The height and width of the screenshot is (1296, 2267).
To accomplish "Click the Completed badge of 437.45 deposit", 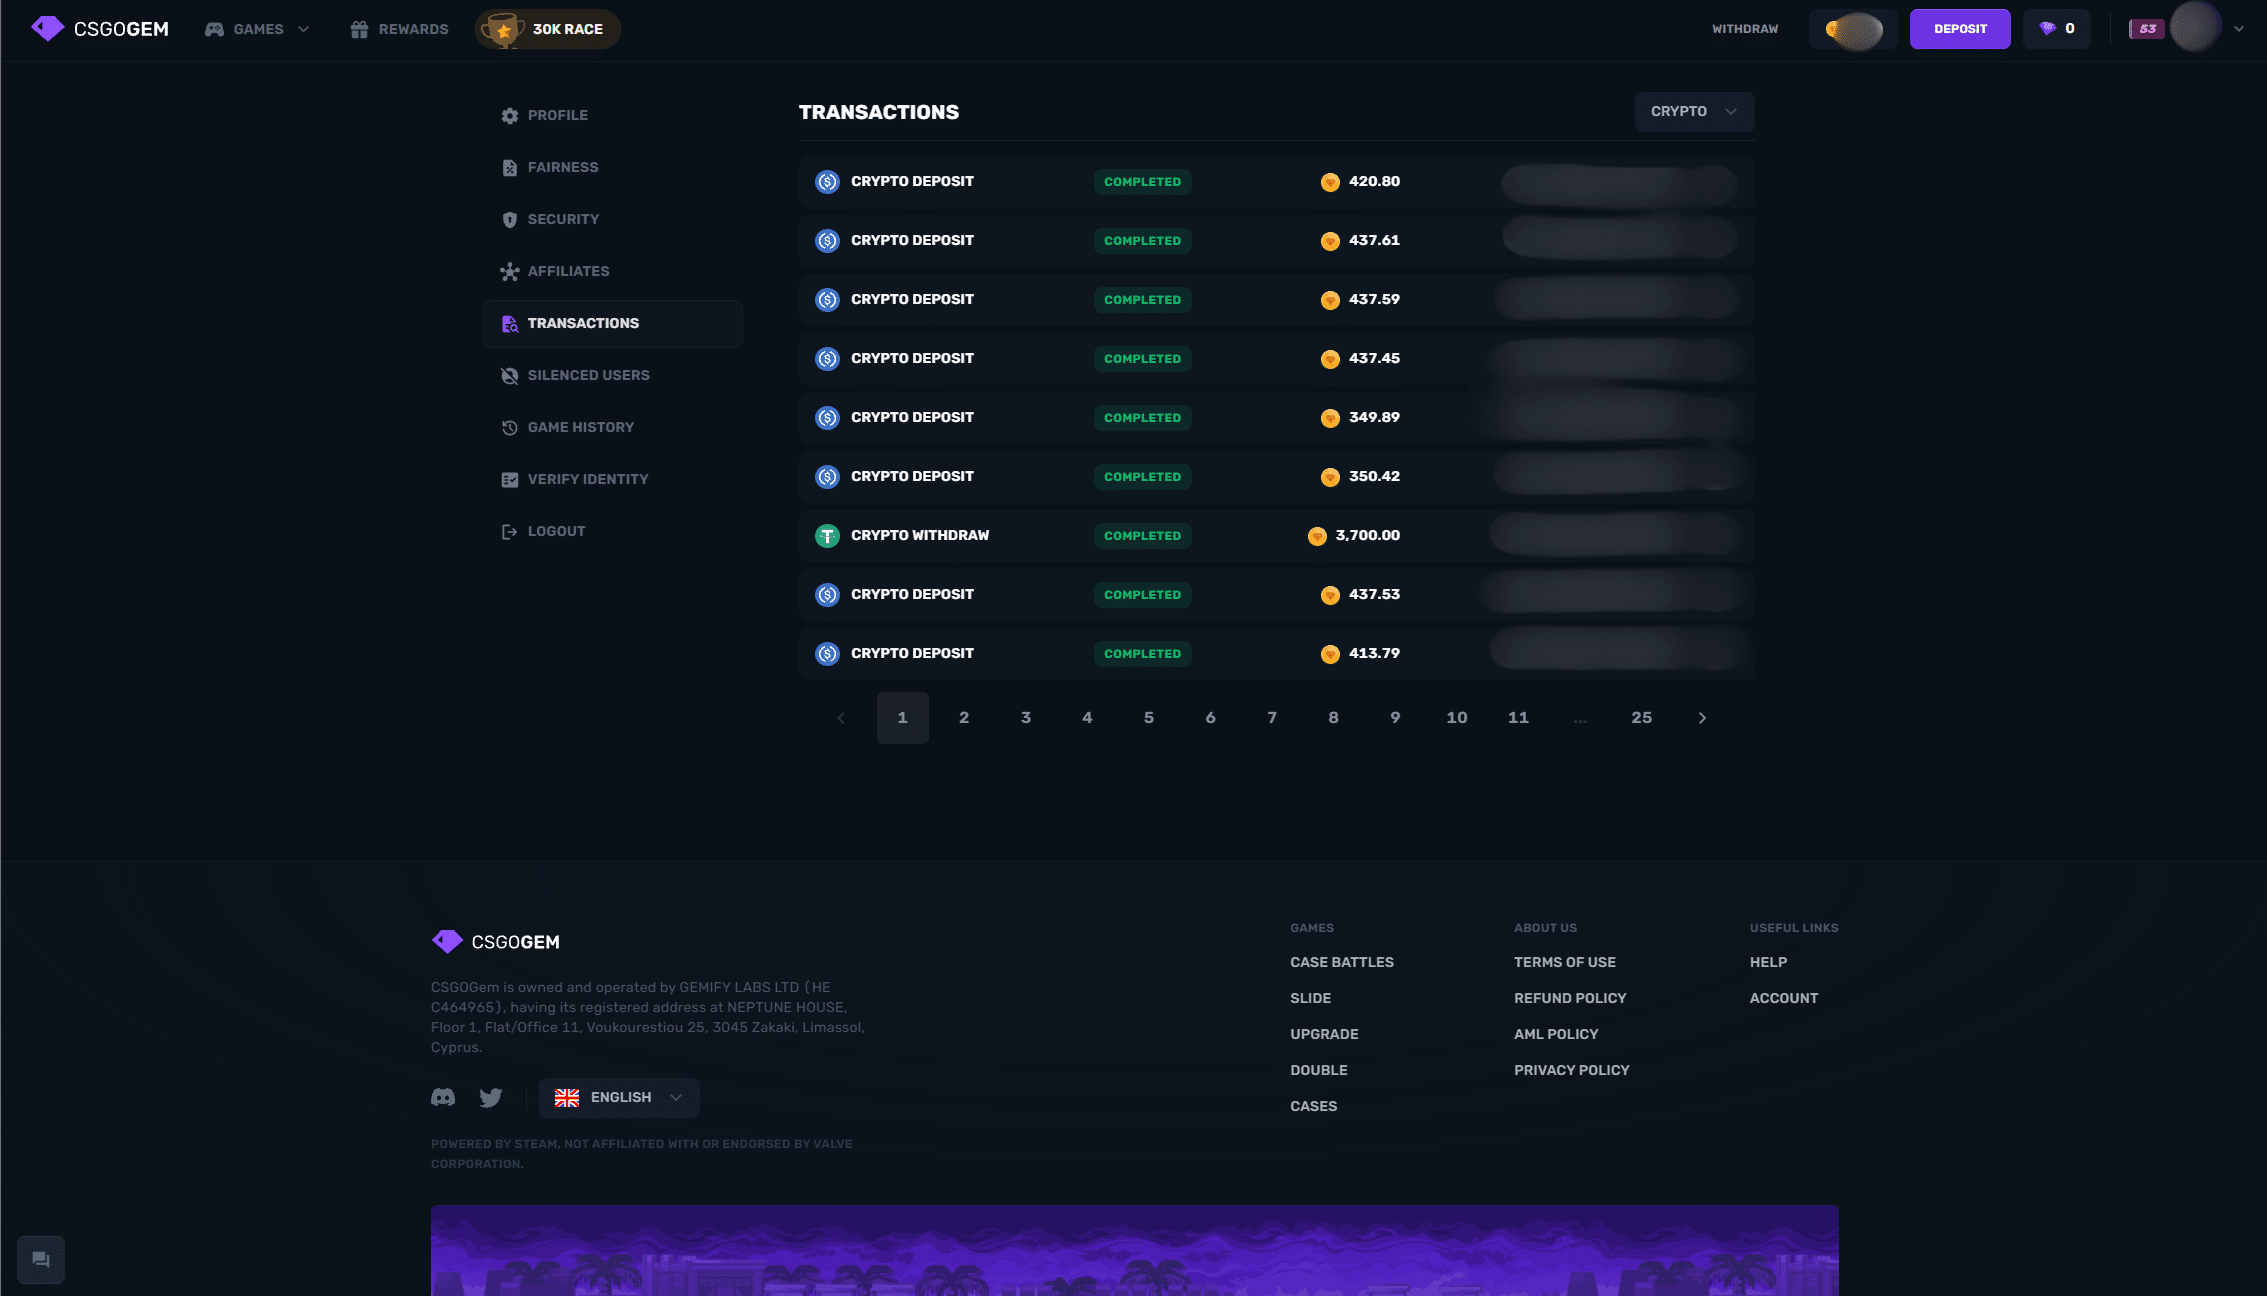I will 1142,359.
